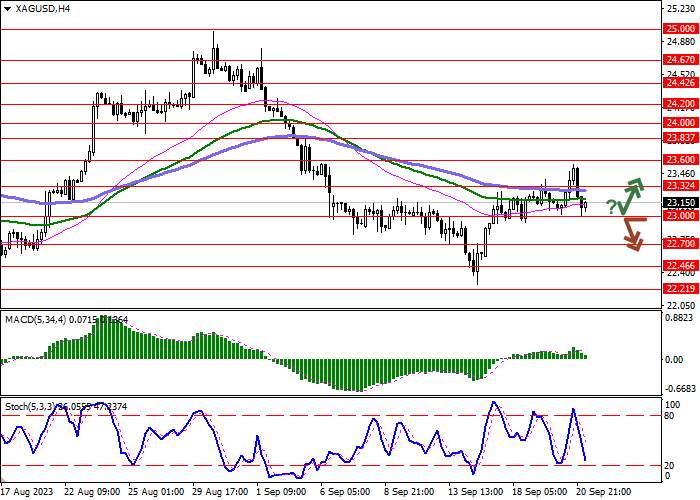
Task: Select the 23.000 price level label
Action: pyautogui.click(x=681, y=216)
